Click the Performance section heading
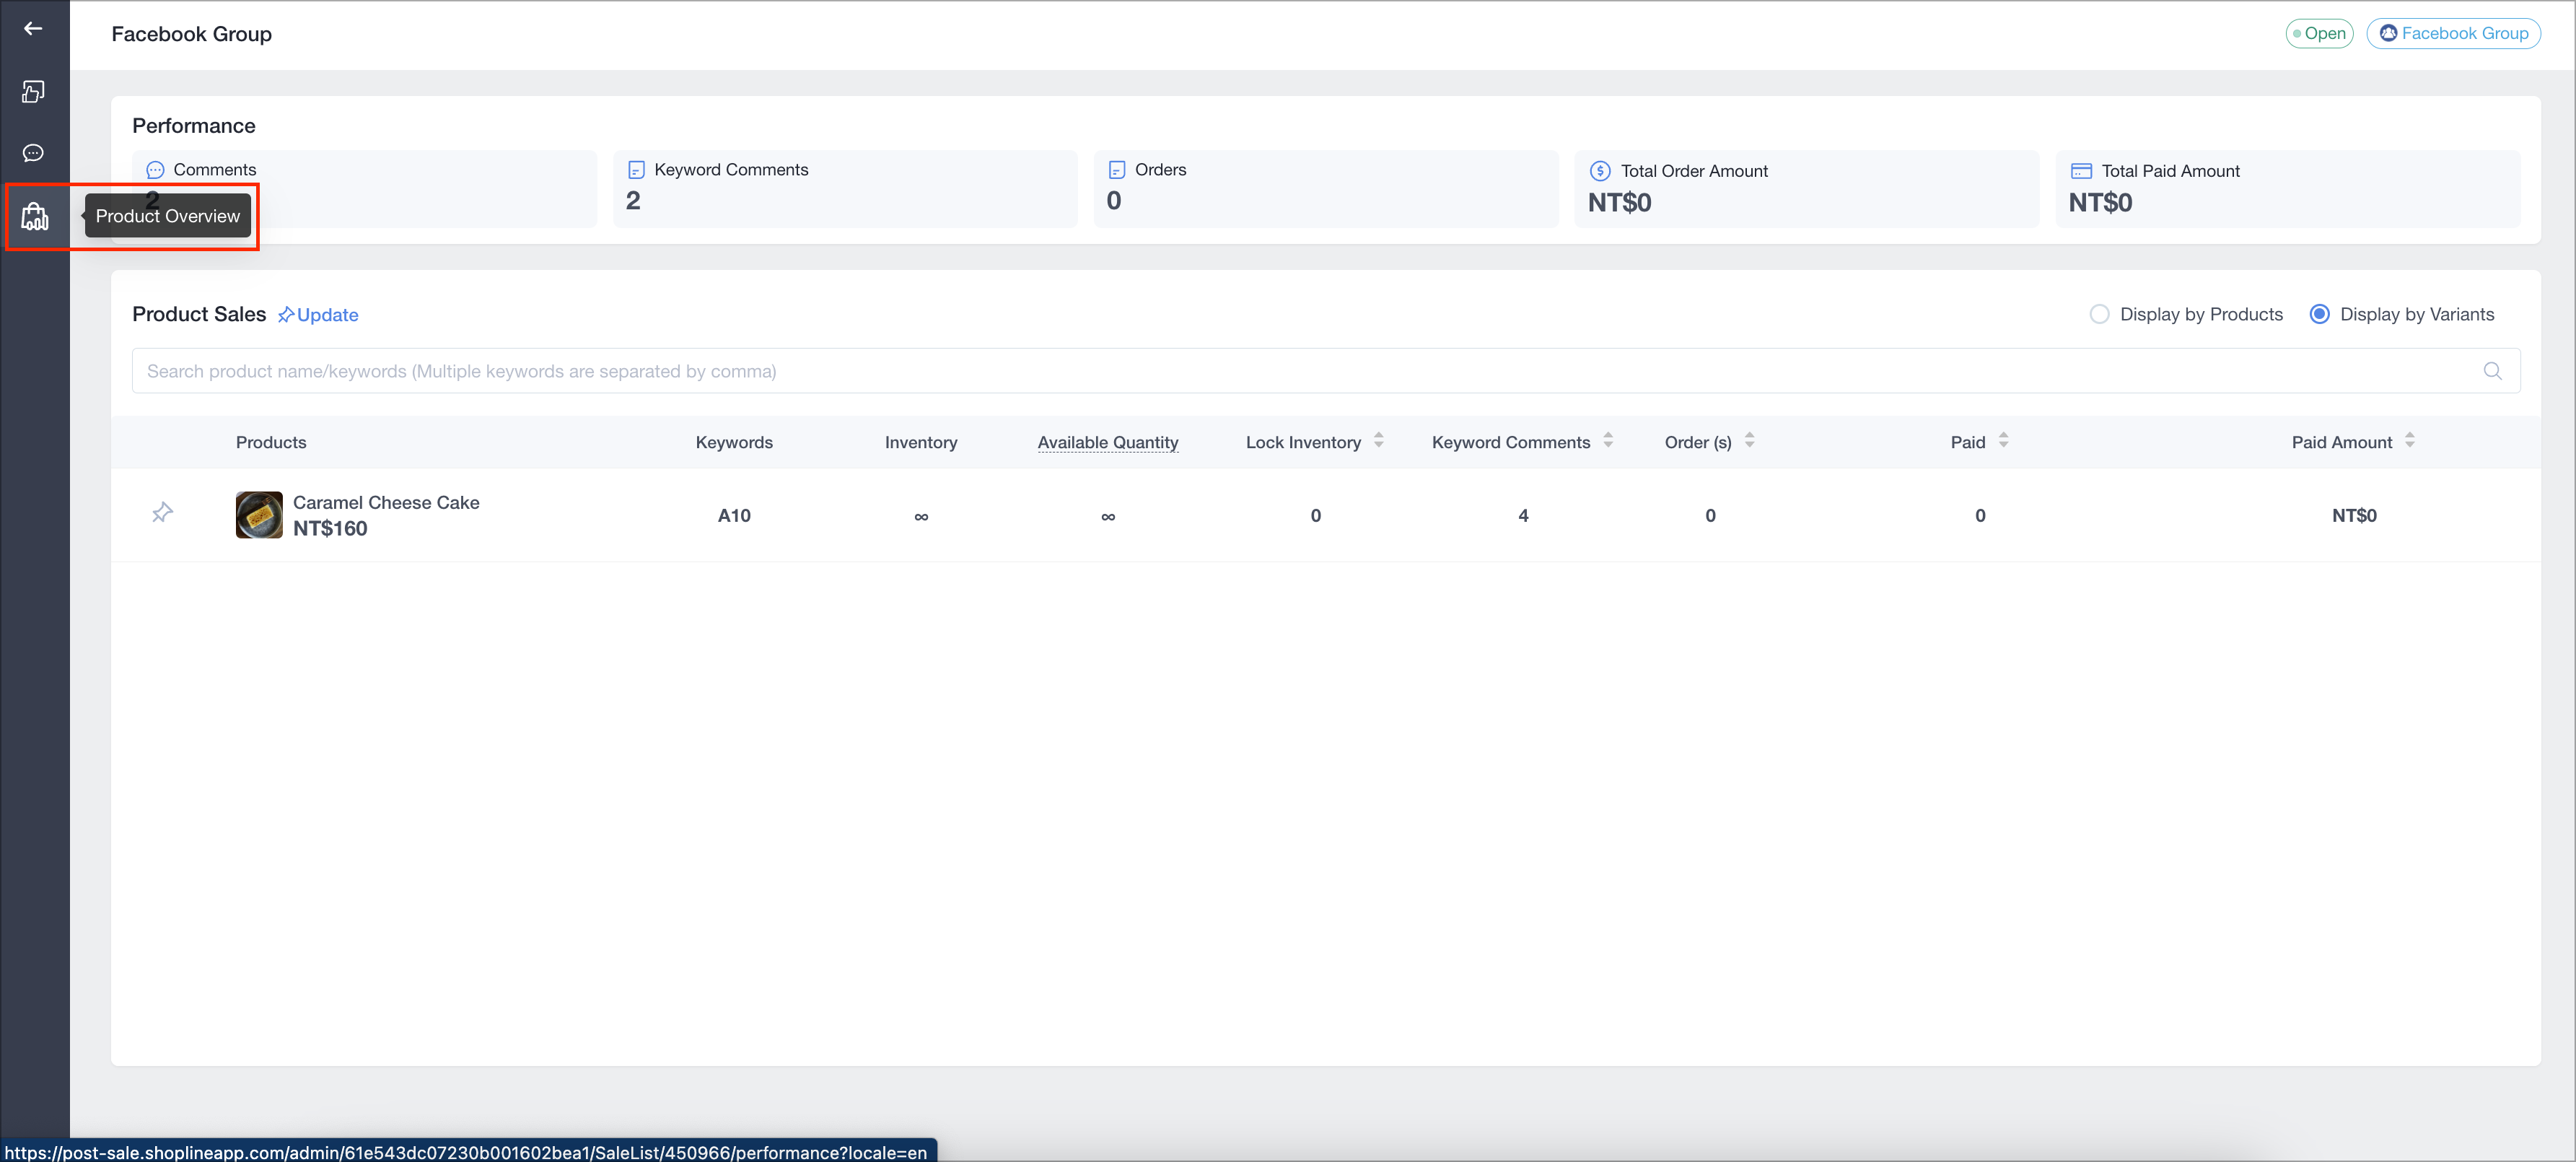 (x=194, y=126)
